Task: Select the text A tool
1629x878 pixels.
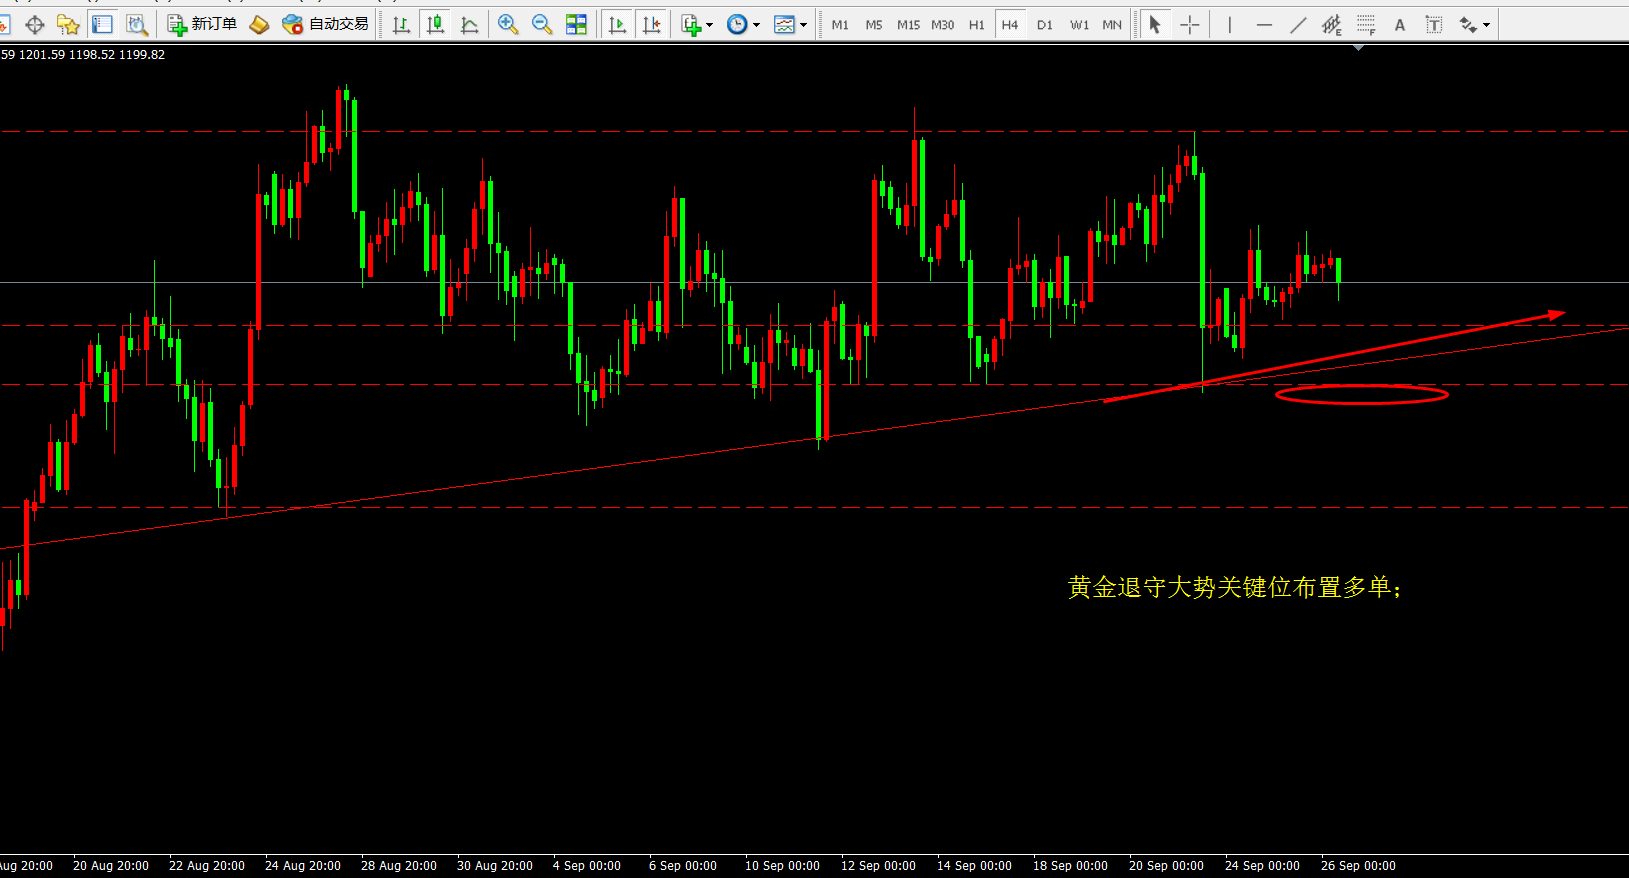Action: coord(1400,24)
